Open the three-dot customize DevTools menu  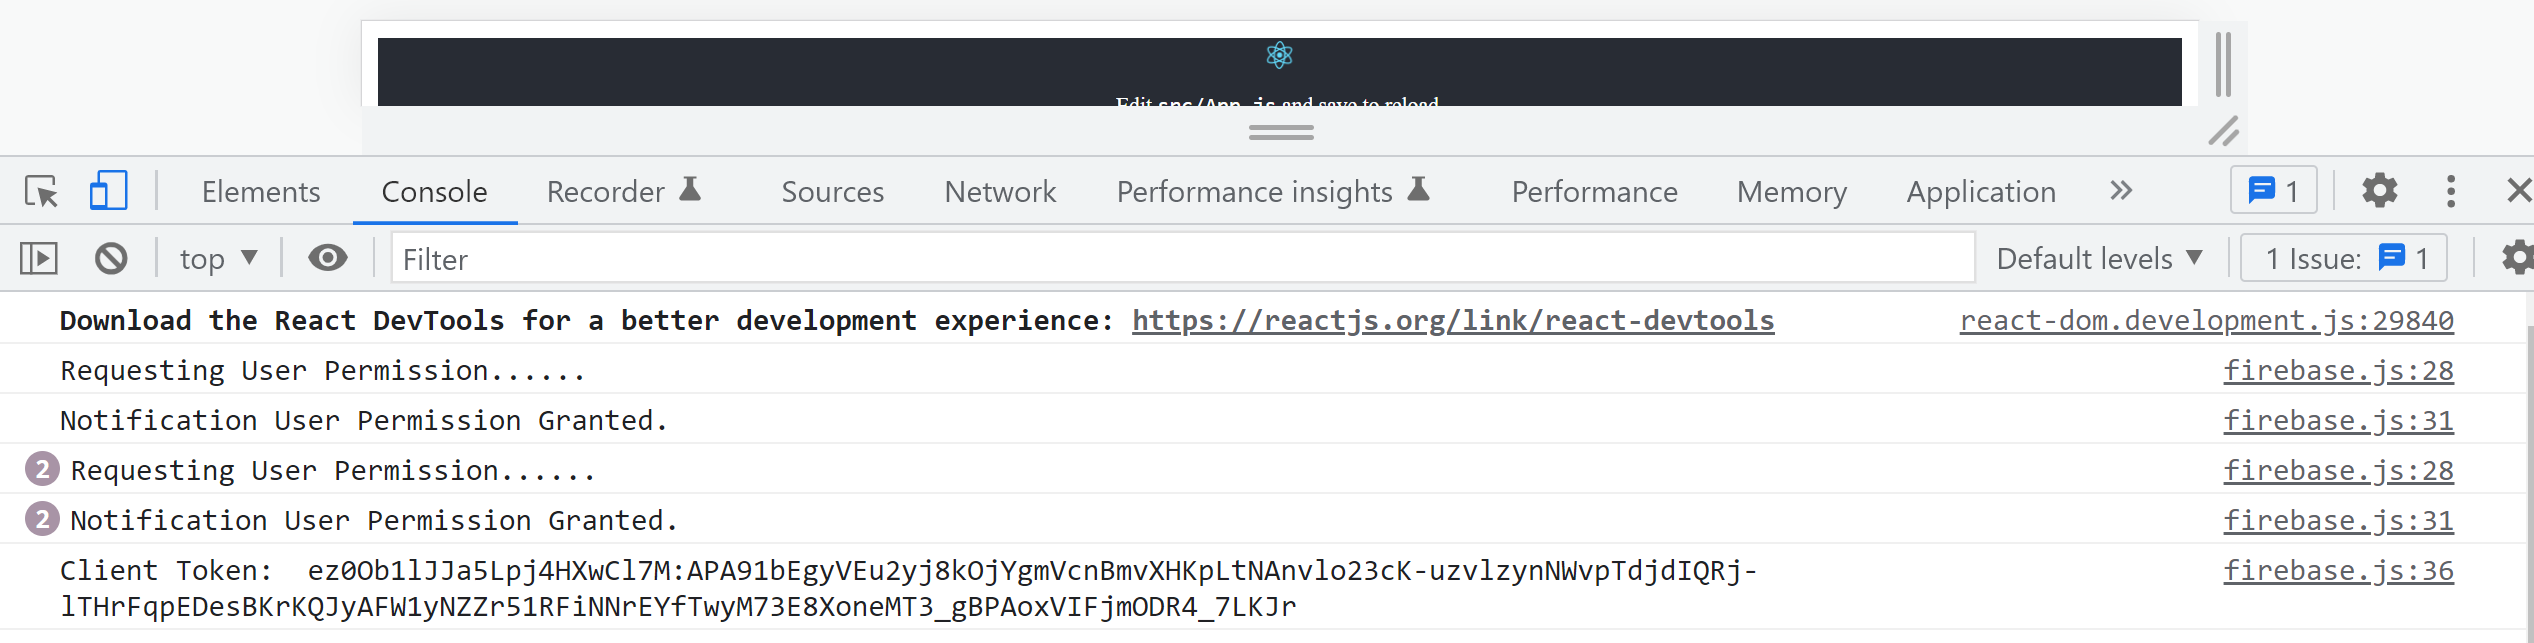pyautogui.click(x=2451, y=190)
